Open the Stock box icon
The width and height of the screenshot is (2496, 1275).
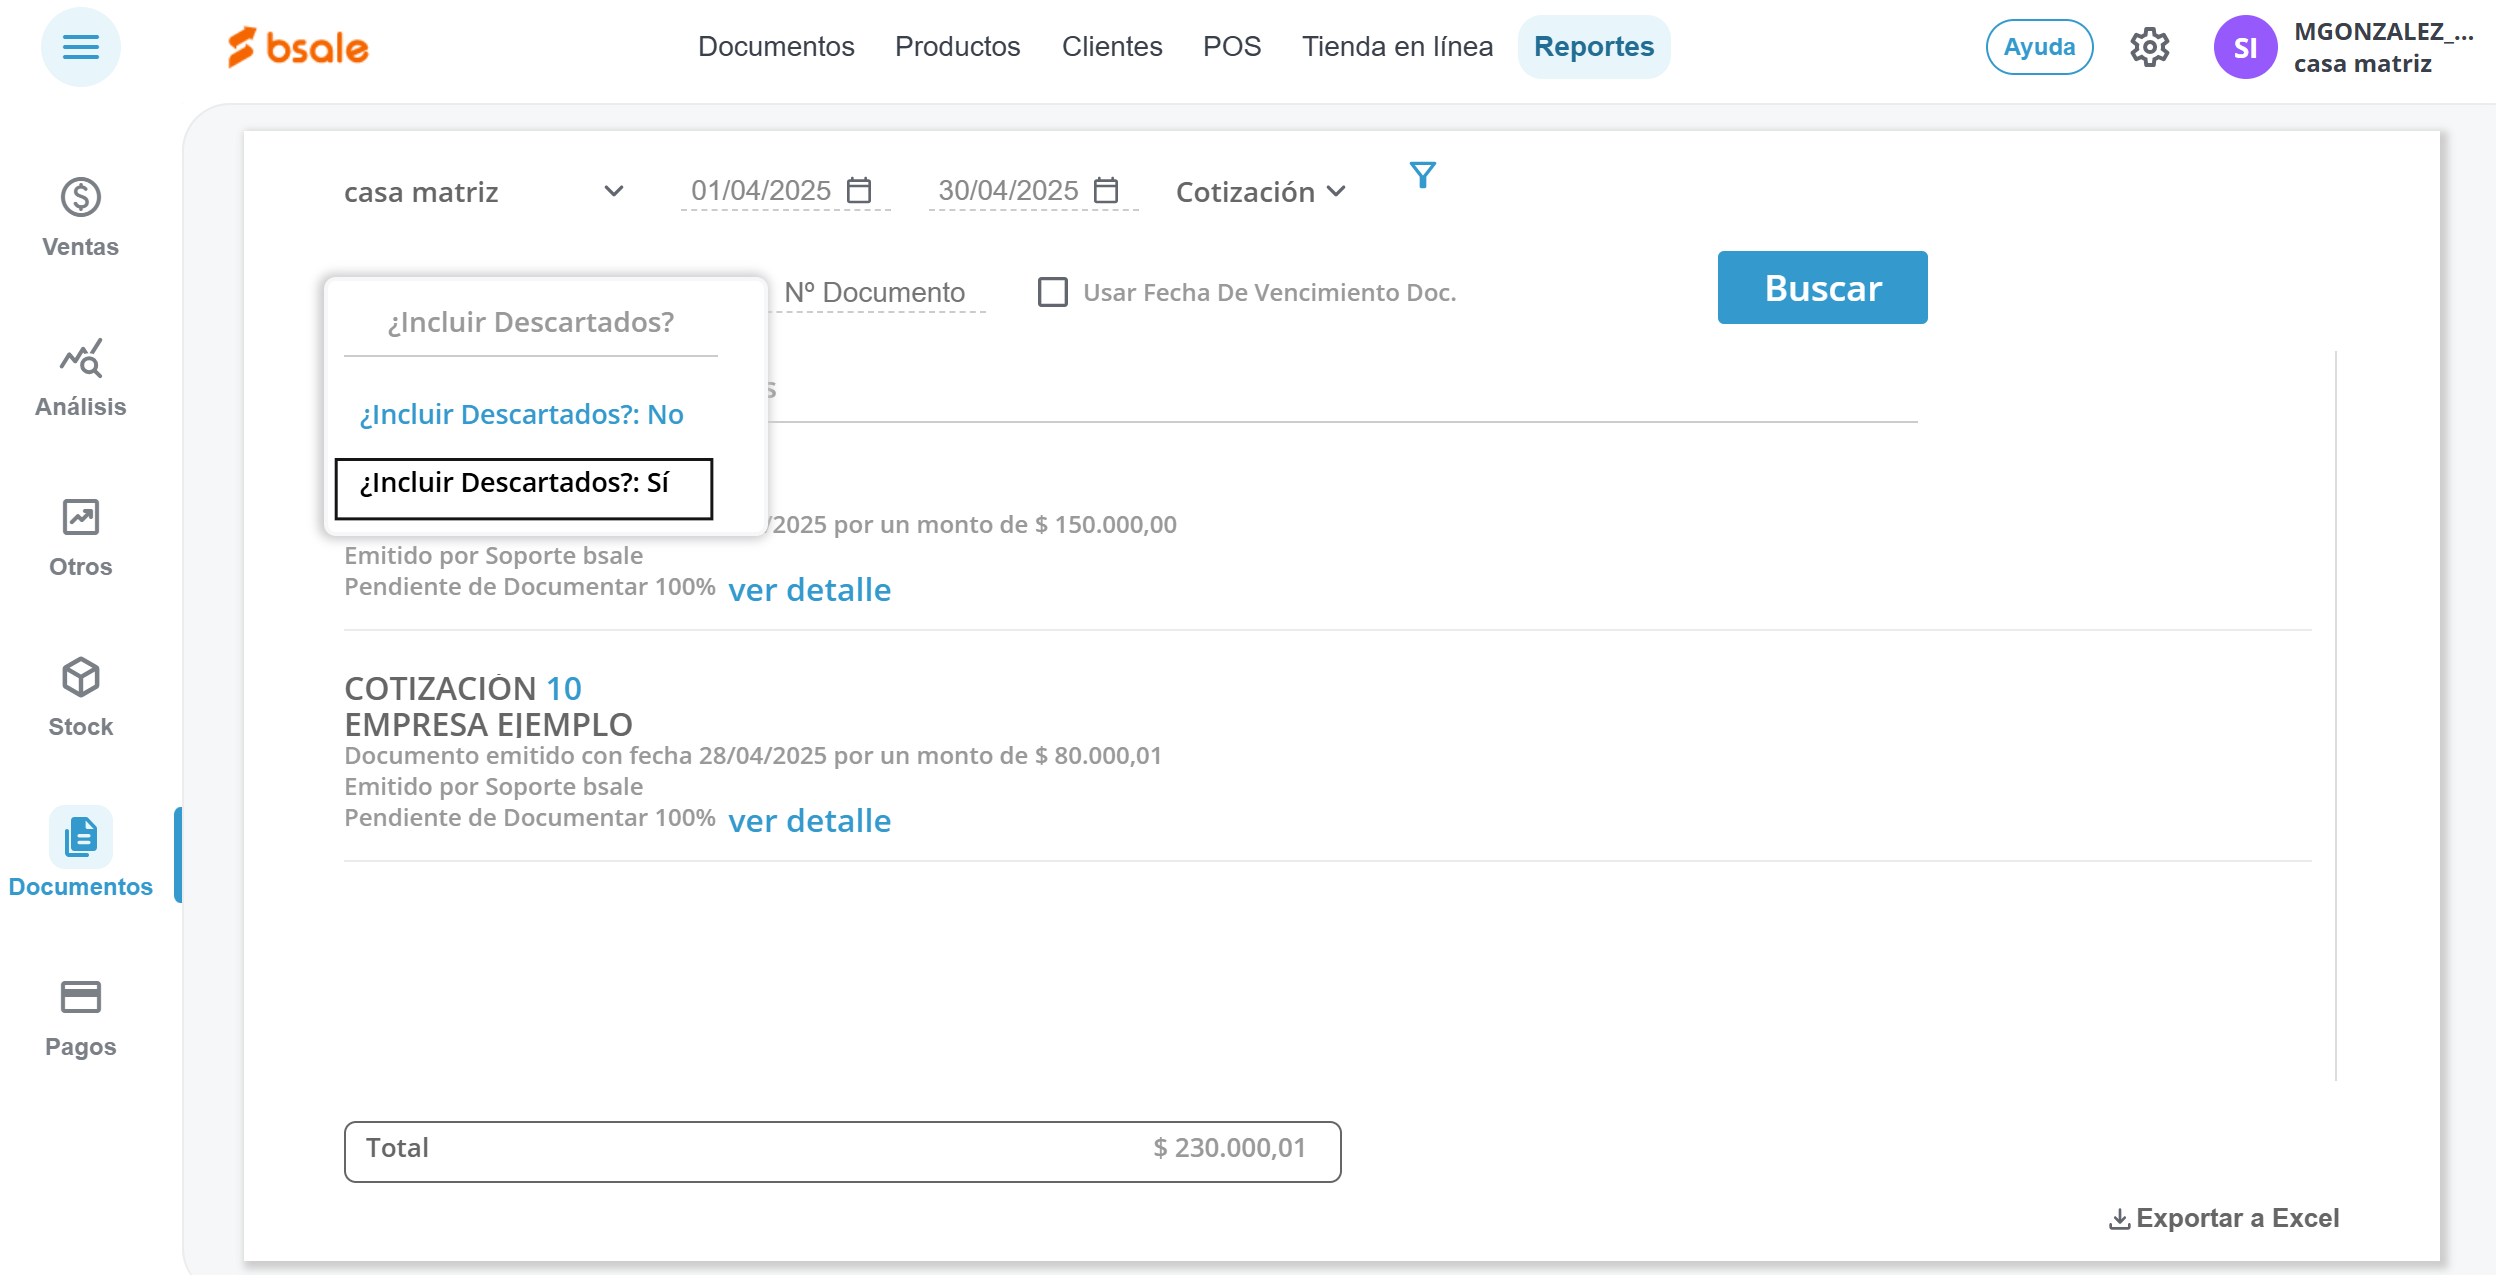coord(80,678)
